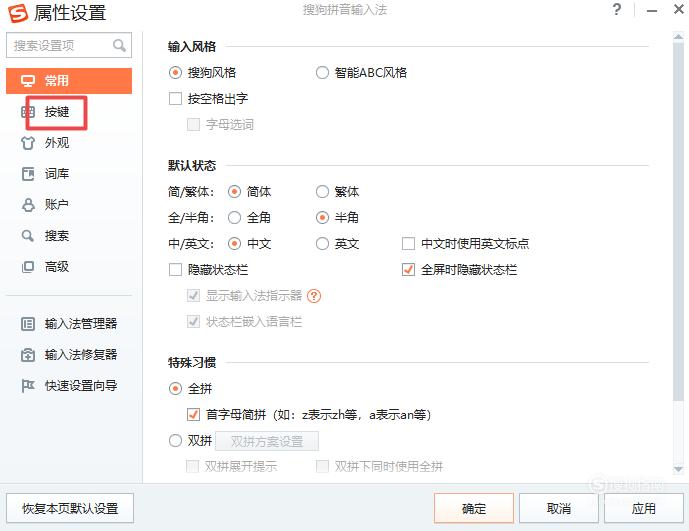Click the 取消 button

click(558, 509)
